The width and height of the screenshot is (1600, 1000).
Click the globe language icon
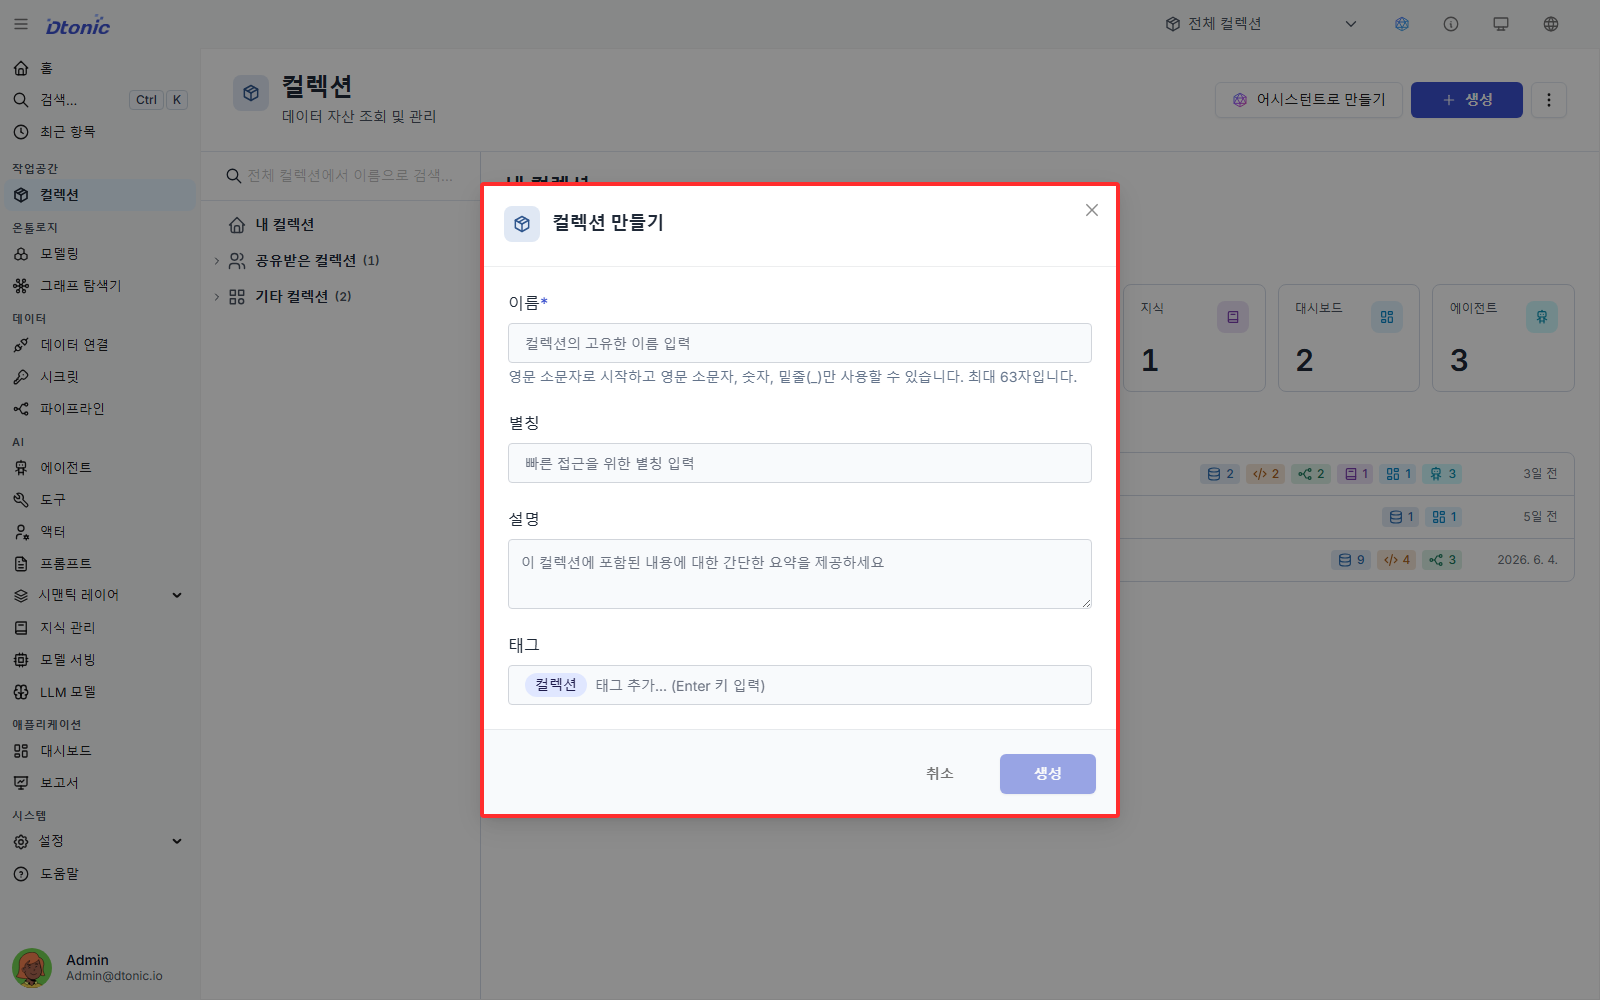(x=1551, y=24)
